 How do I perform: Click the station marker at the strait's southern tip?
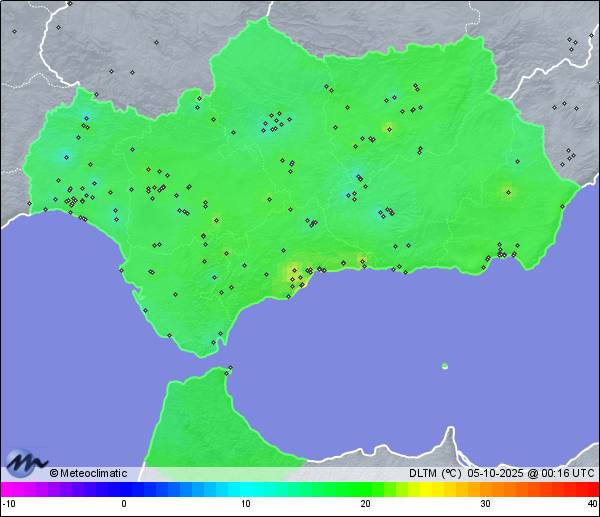click(230, 369)
